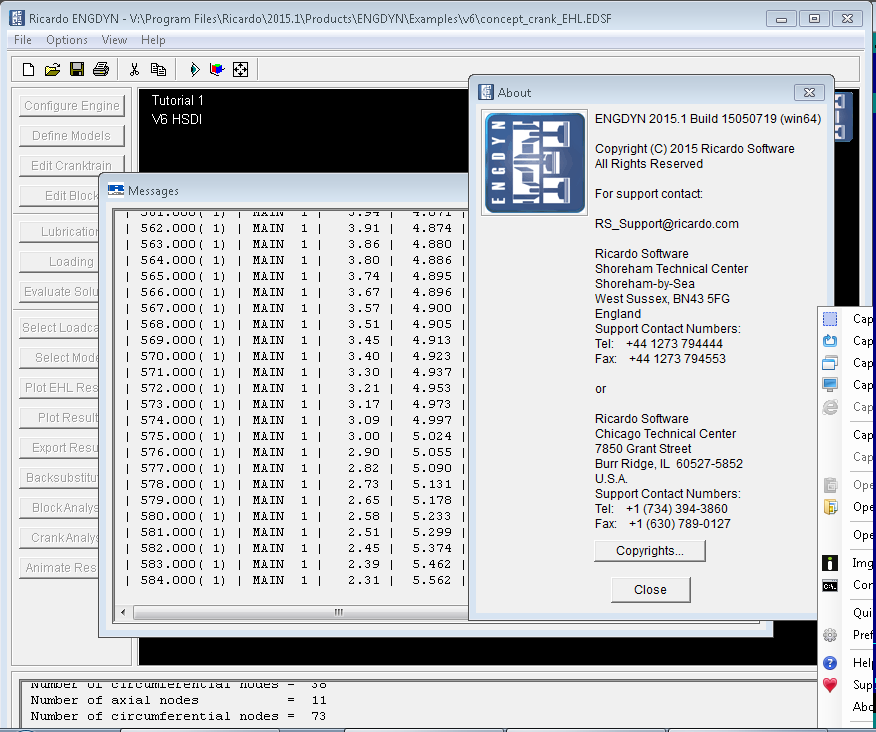Screen dimensions: 876x732
Task: Close the About dialog using its X button
Action: click(x=809, y=92)
